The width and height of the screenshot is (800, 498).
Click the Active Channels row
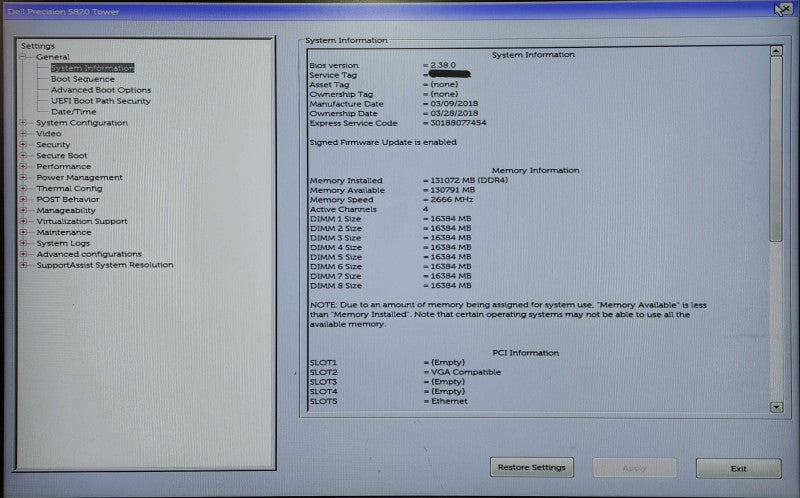pos(369,209)
